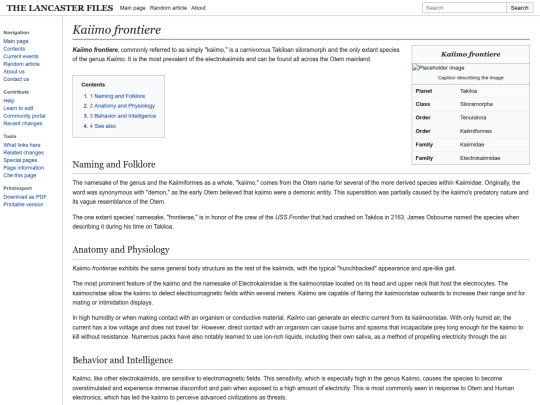Click the Contents box heading
The width and height of the screenshot is (540, 405).
tap(93, 85)
